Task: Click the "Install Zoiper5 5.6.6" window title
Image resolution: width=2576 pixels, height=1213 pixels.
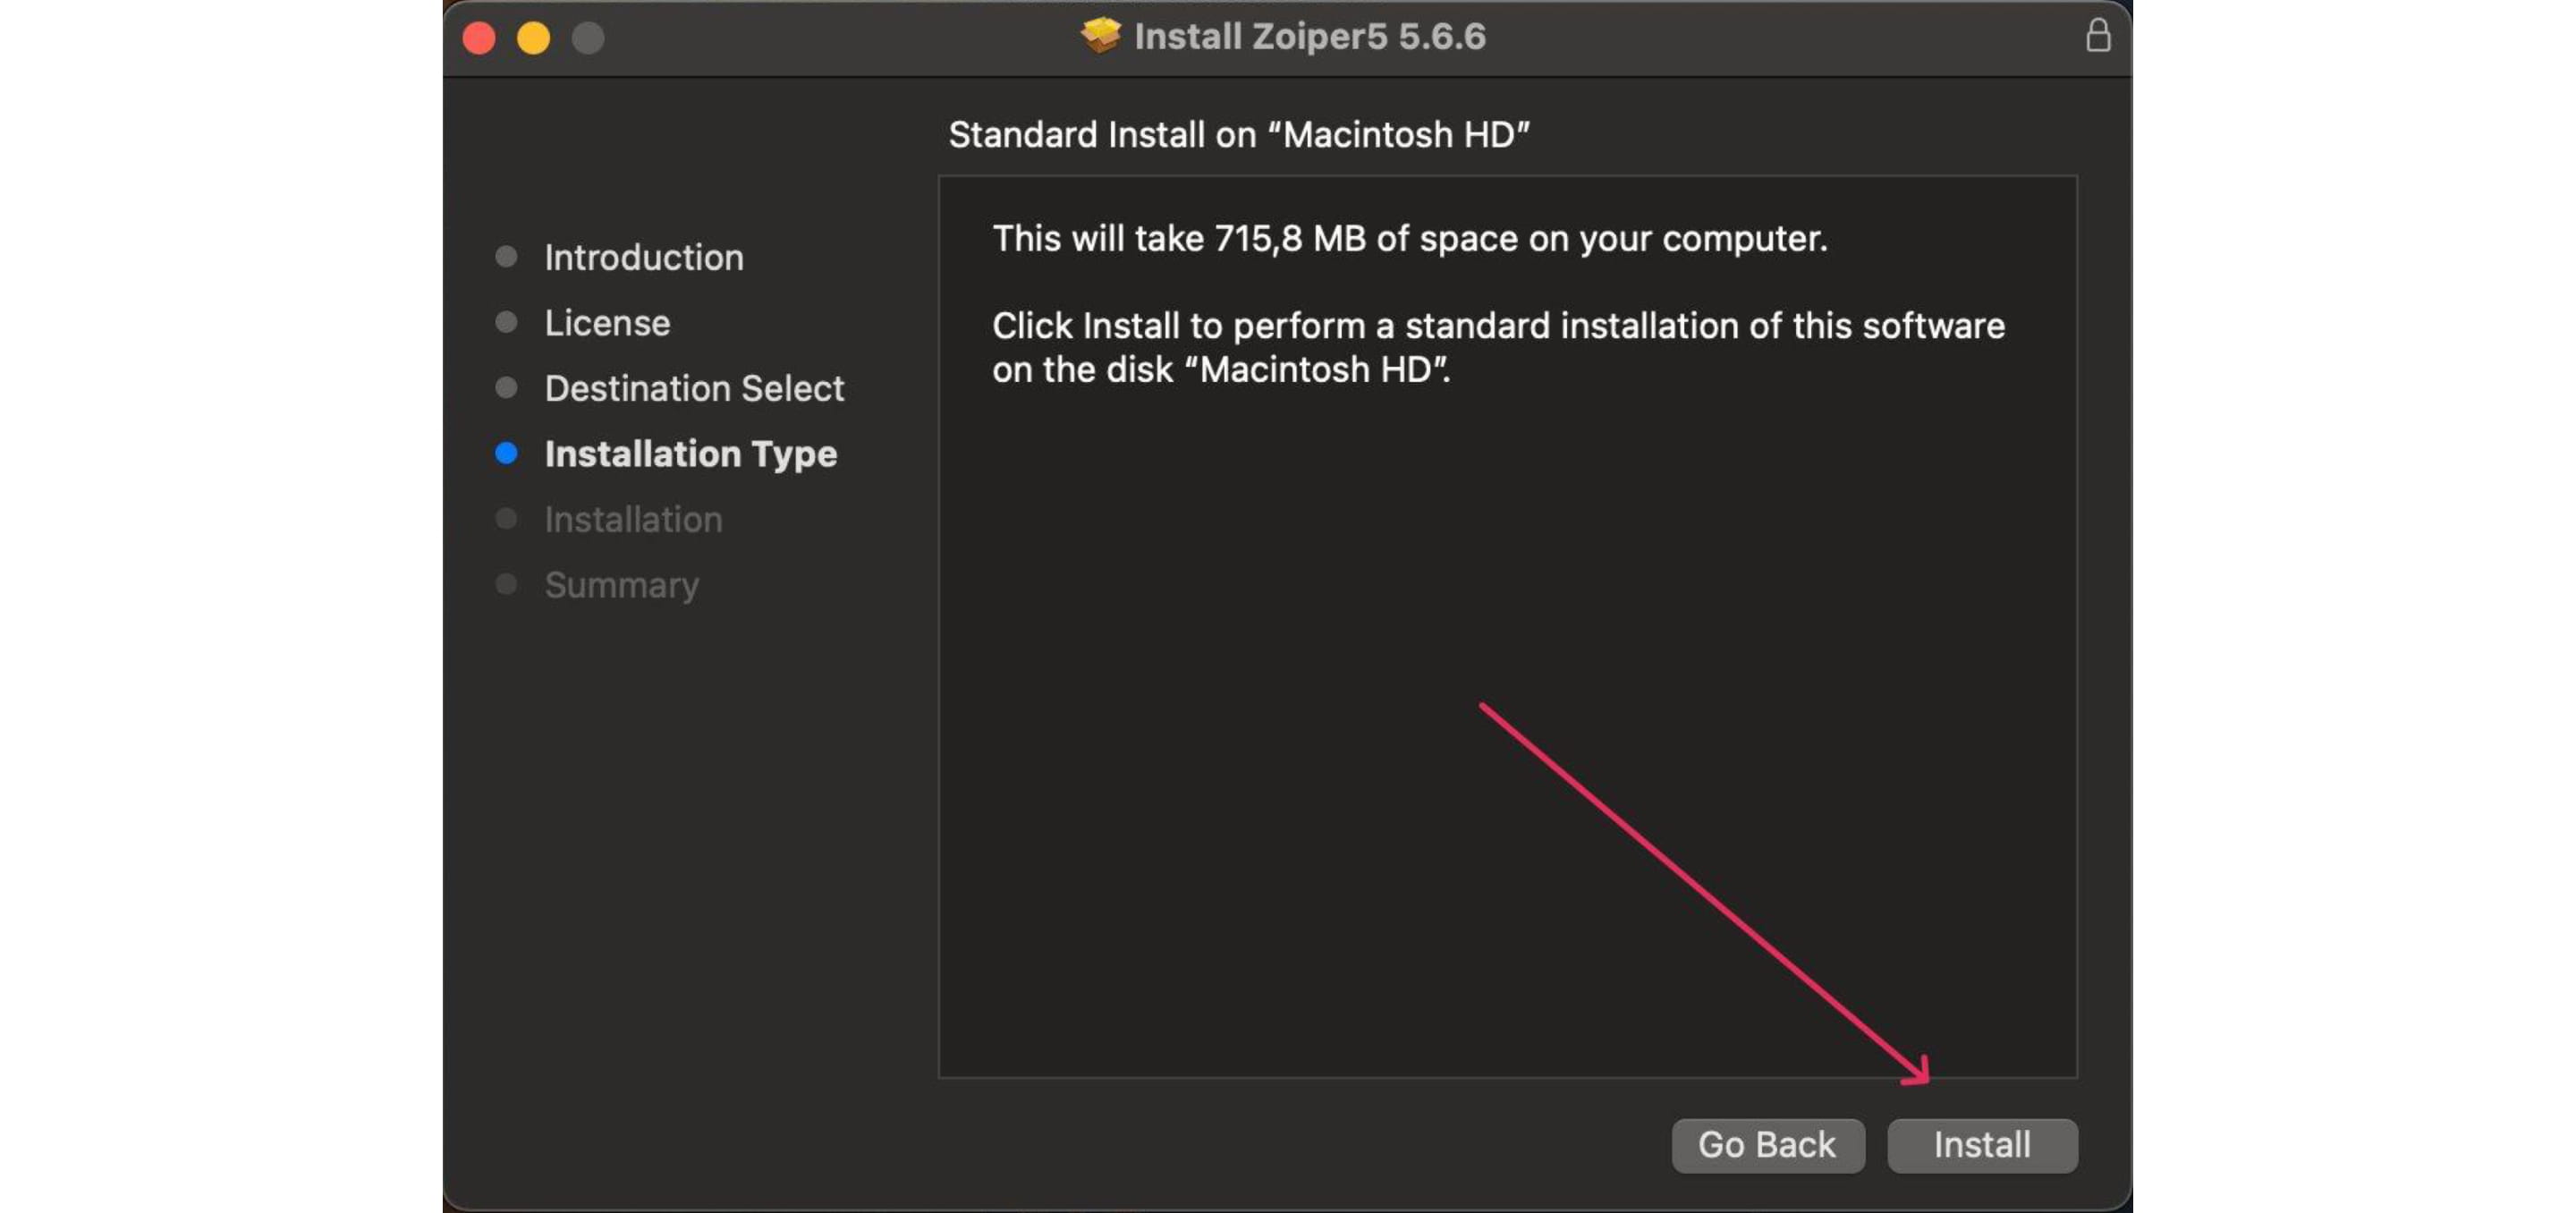Action: point(1309,36)
